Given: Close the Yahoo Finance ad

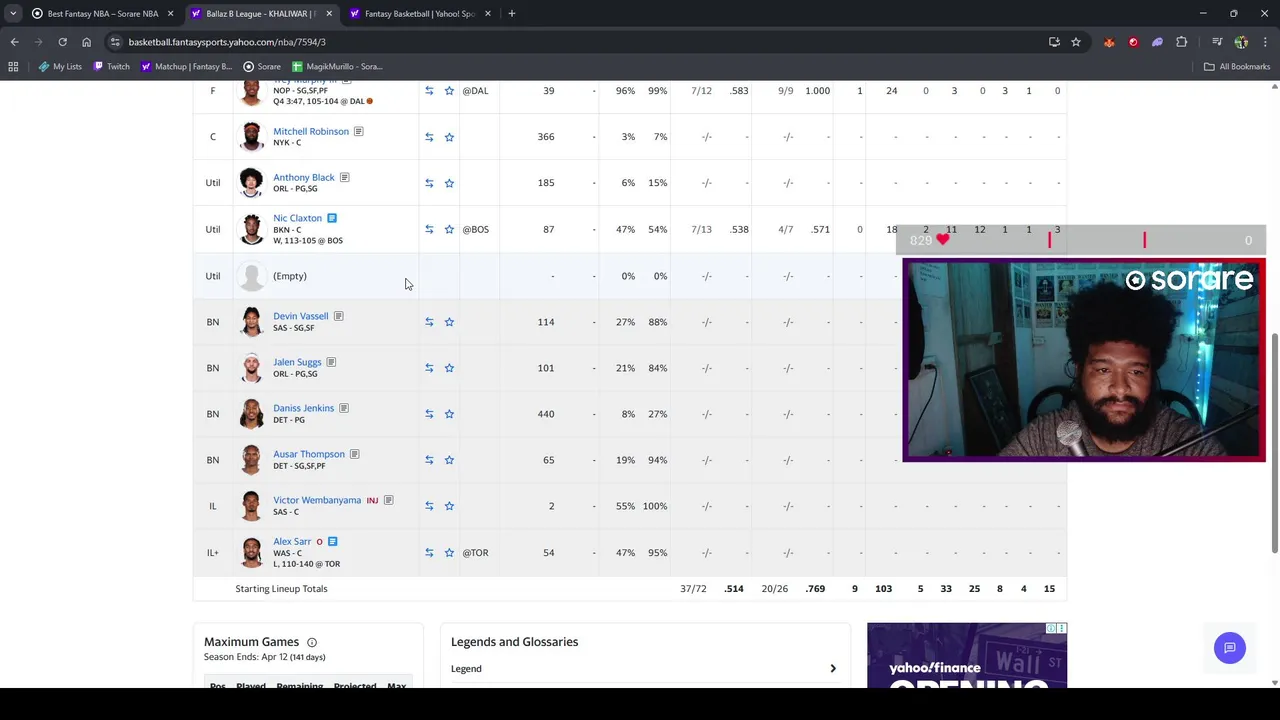Looking at the screenshot, I should pyautogui.click(x=1061, y=629).
